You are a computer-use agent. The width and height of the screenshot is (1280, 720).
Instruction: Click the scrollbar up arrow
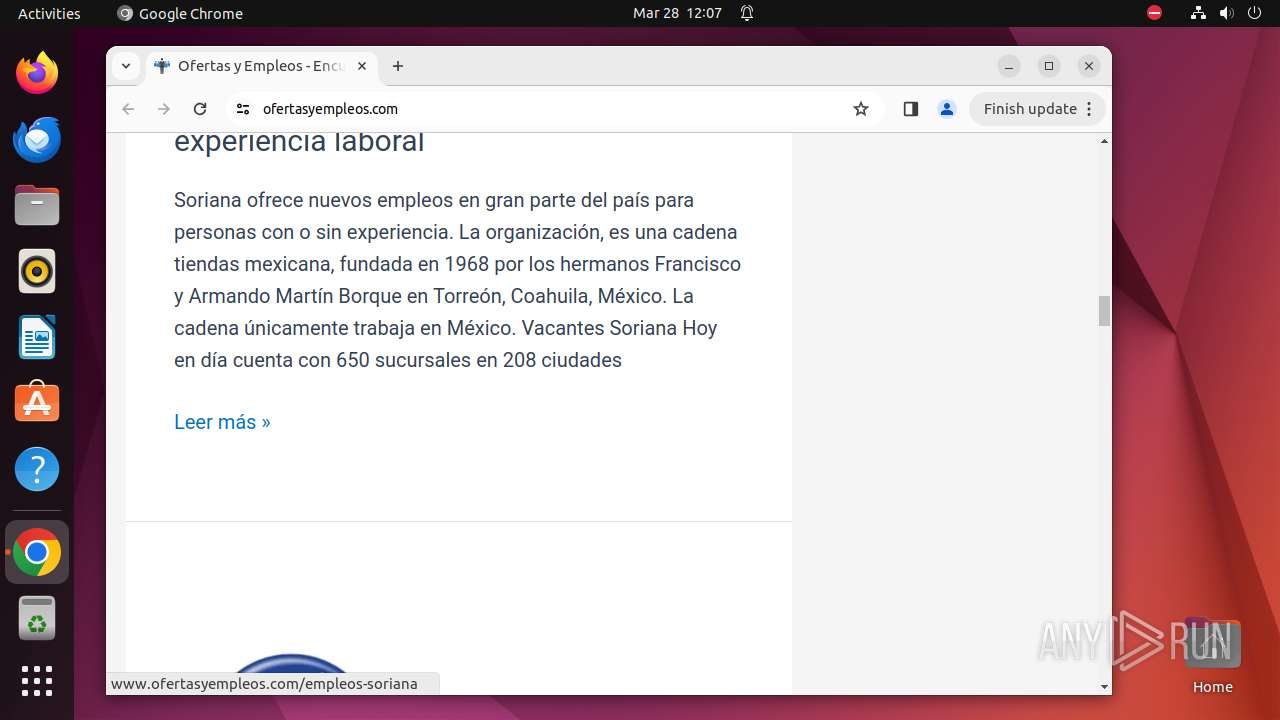1104,141
